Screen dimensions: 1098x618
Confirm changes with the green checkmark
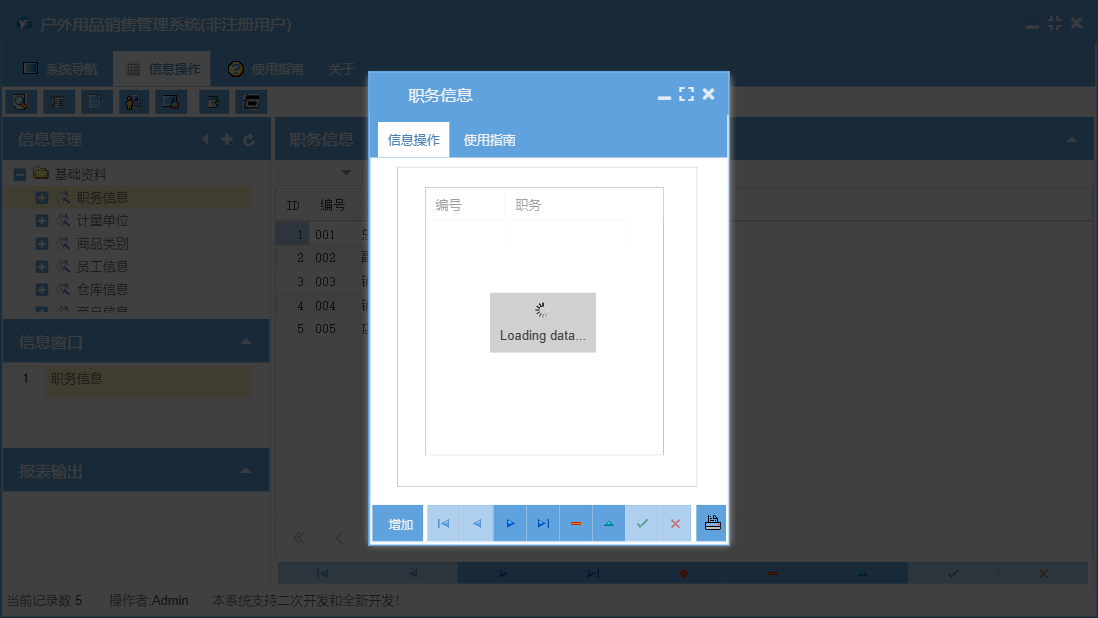[x=642, y=522]
